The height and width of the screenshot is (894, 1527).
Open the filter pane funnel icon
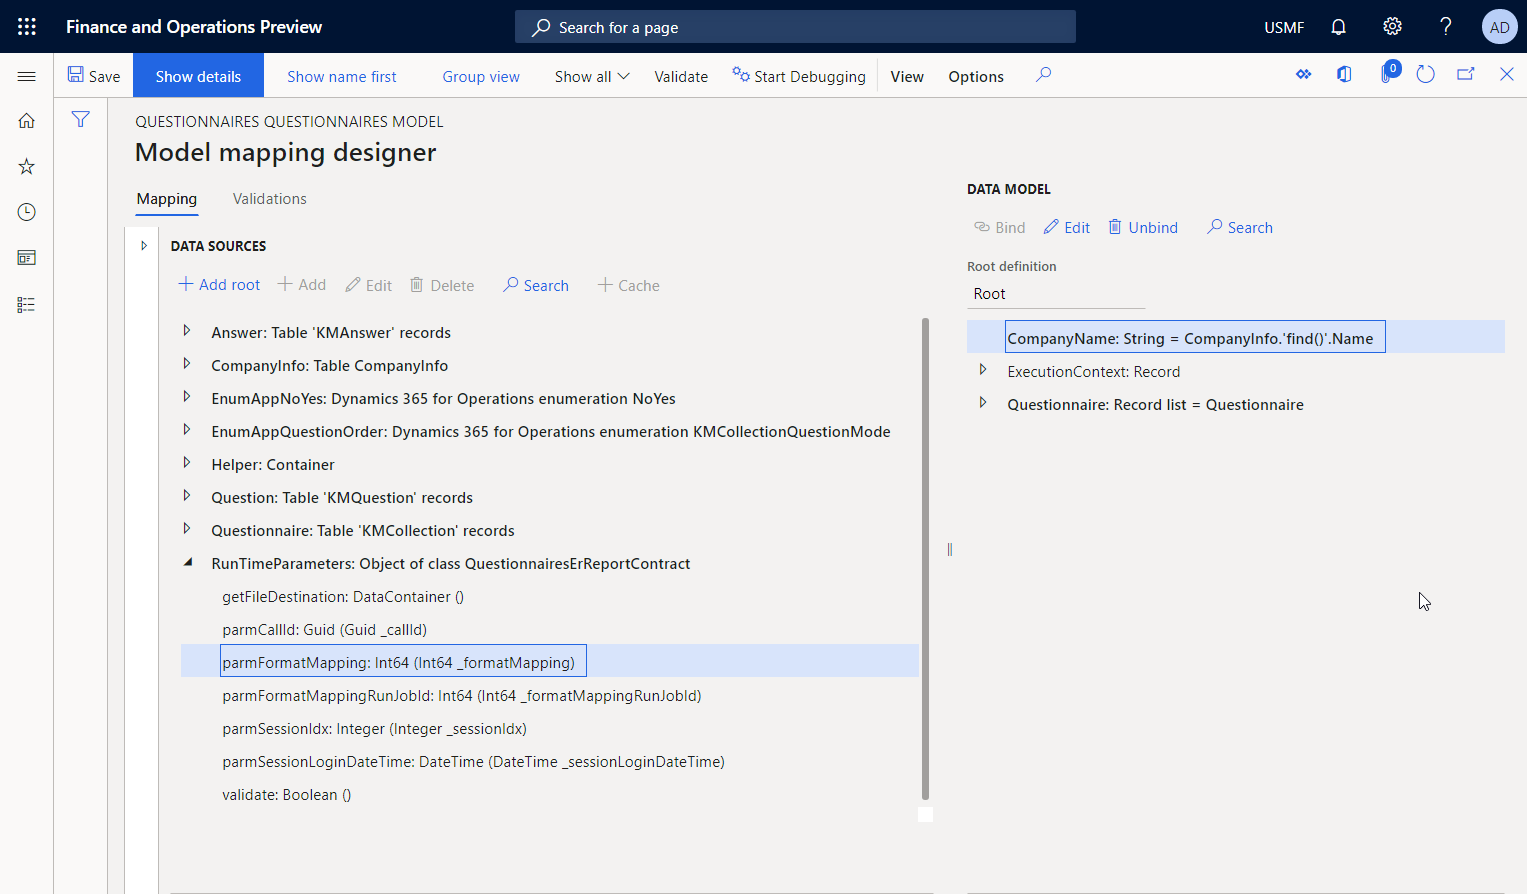(x=80, y=118)
